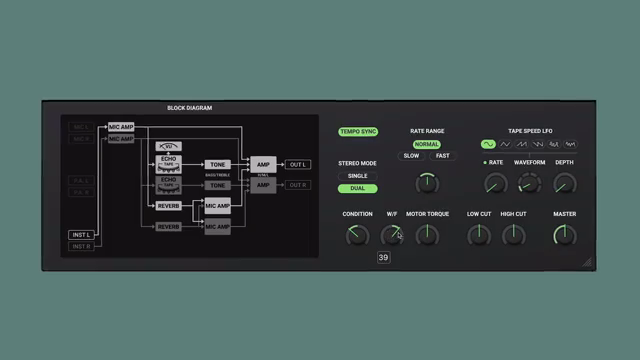This screenshot has height=360, width=640.
Task: Click the LFO RATE knob
Action: pos(496,184)
